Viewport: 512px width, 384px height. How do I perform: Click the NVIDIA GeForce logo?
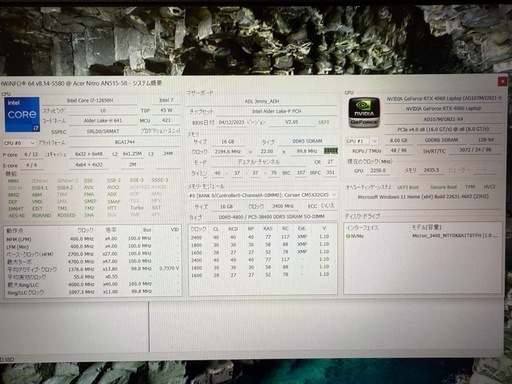click(x=364, y=113)
